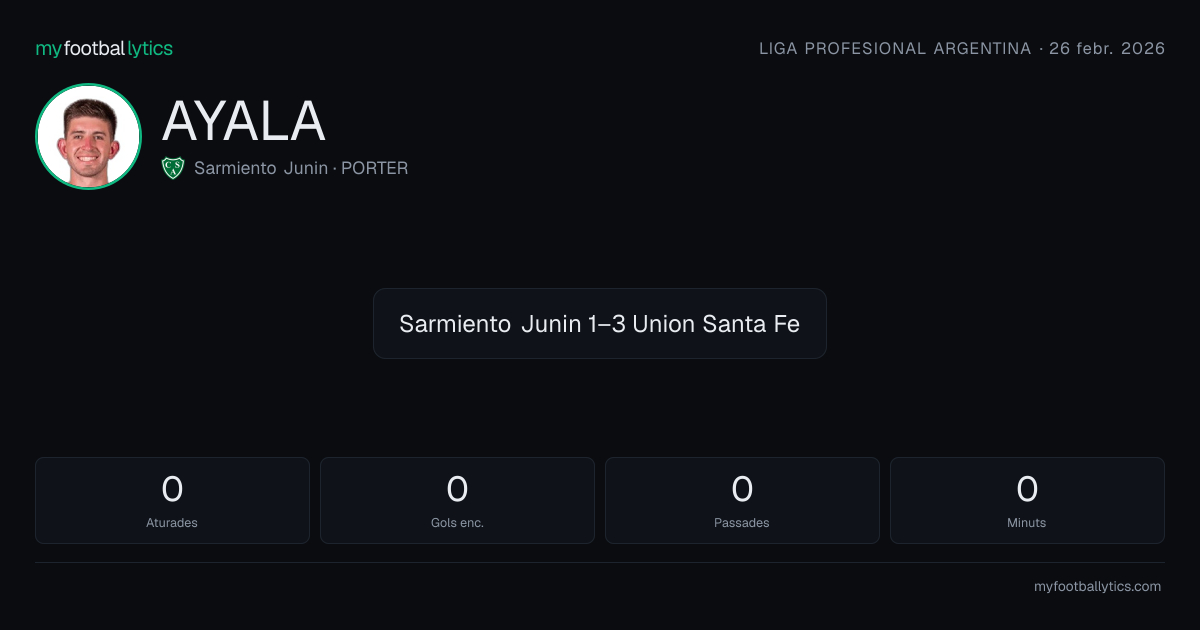Click the Minuts zero value
1200x630 pixels.
(1027, 489)
